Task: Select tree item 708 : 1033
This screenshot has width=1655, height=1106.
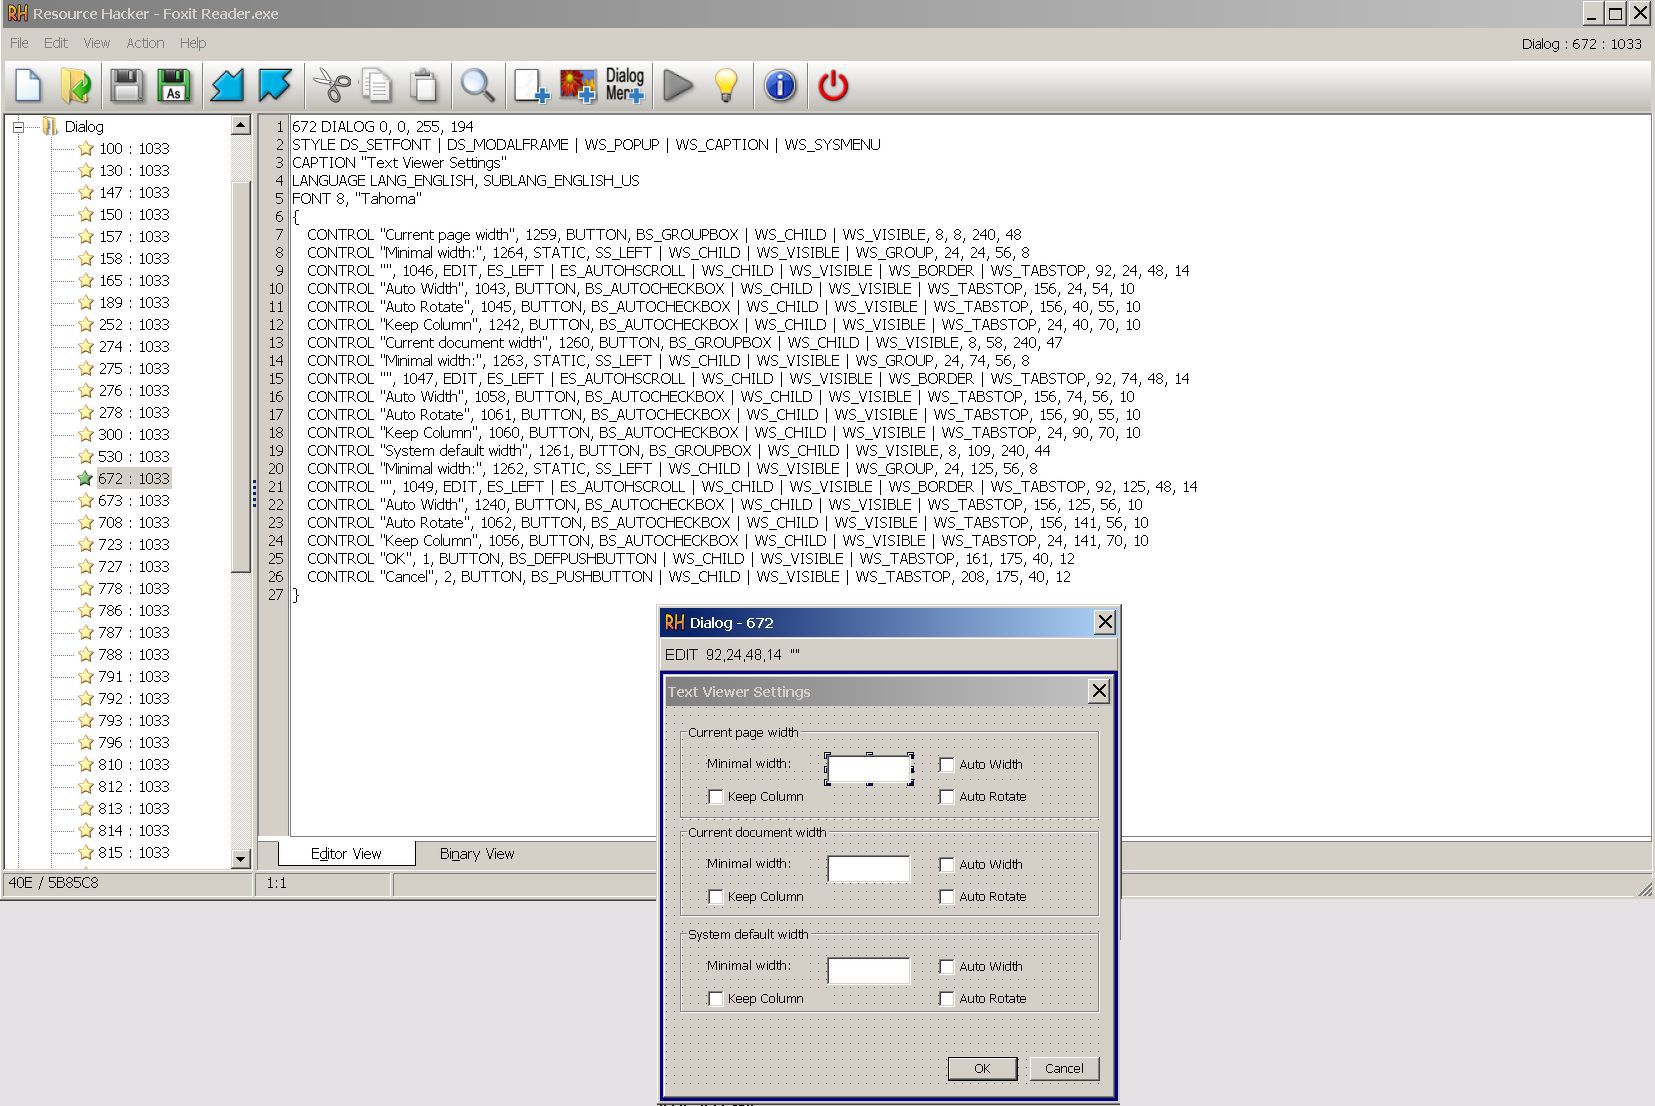Action: (x=134, y=523)
